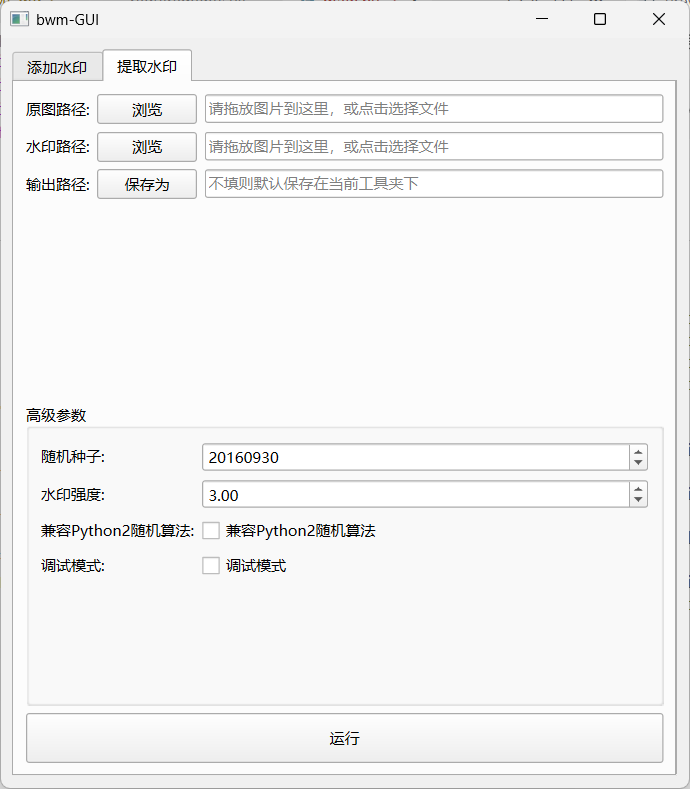Click the 调试模式: row label

pyautogui.click(x=73, y=566)
